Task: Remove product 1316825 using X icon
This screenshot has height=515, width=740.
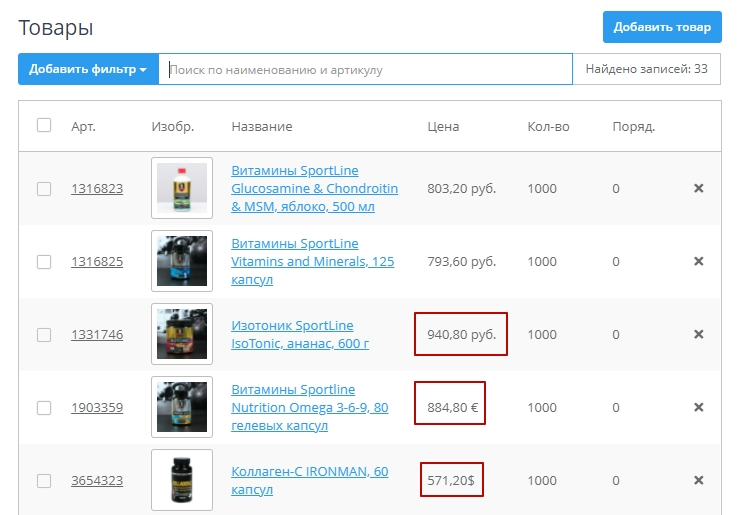Action: click(x=699, y=261)
